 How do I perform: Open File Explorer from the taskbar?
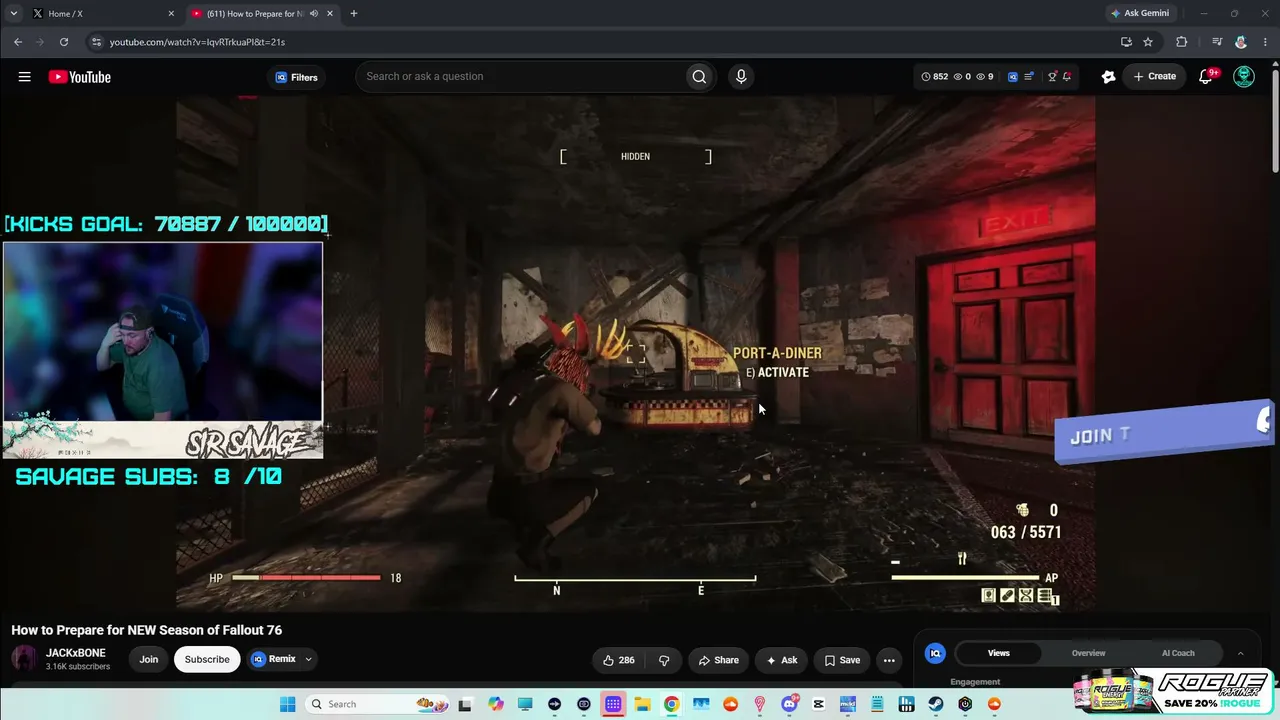click(642, 704)
